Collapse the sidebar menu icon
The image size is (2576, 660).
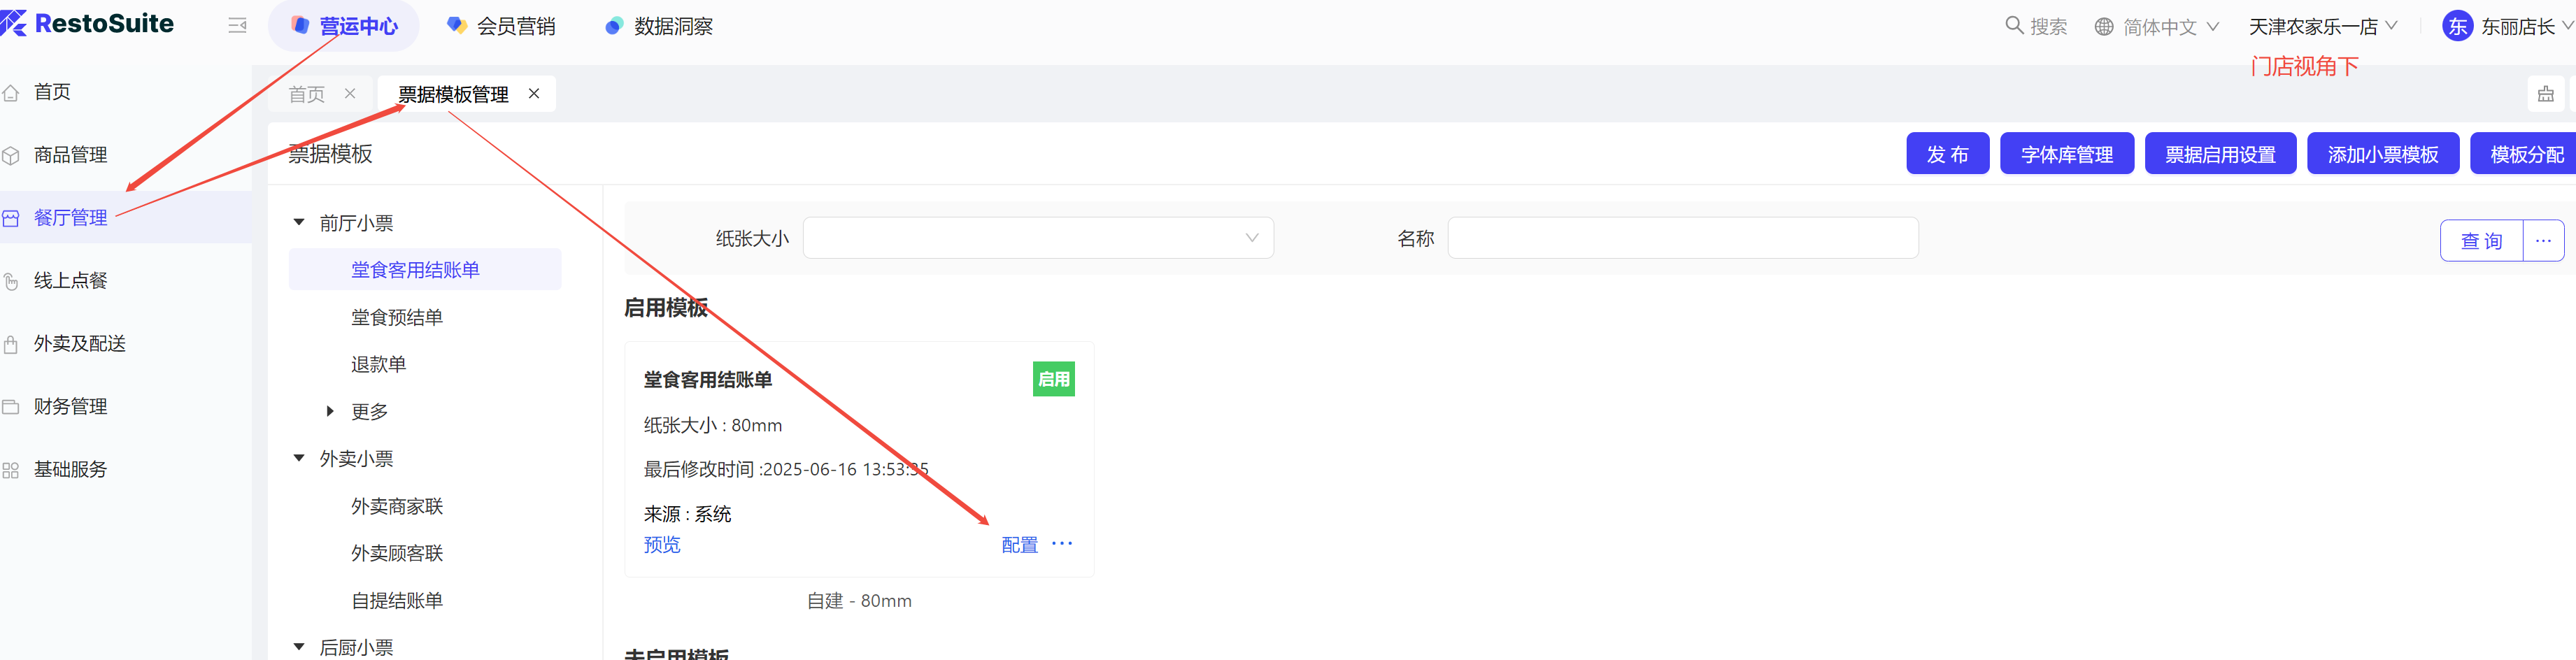[237, 26]
